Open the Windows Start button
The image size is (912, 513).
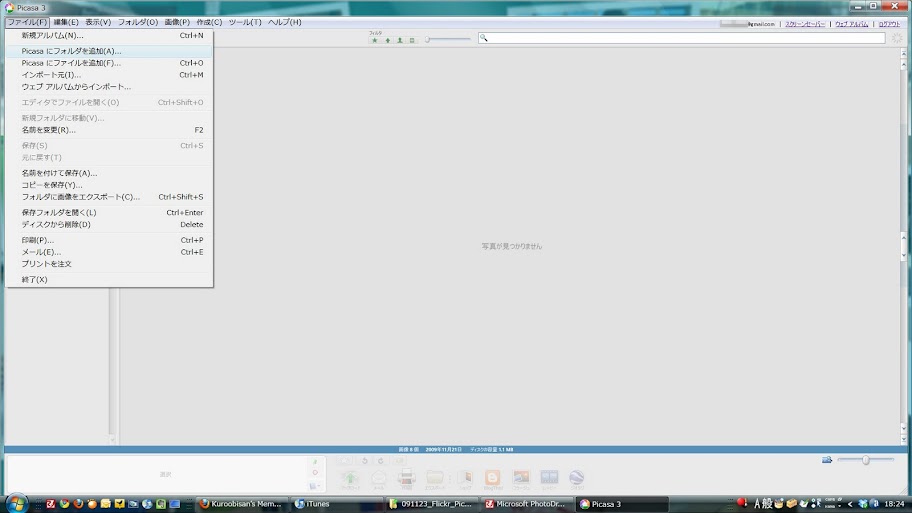[16, 503]
